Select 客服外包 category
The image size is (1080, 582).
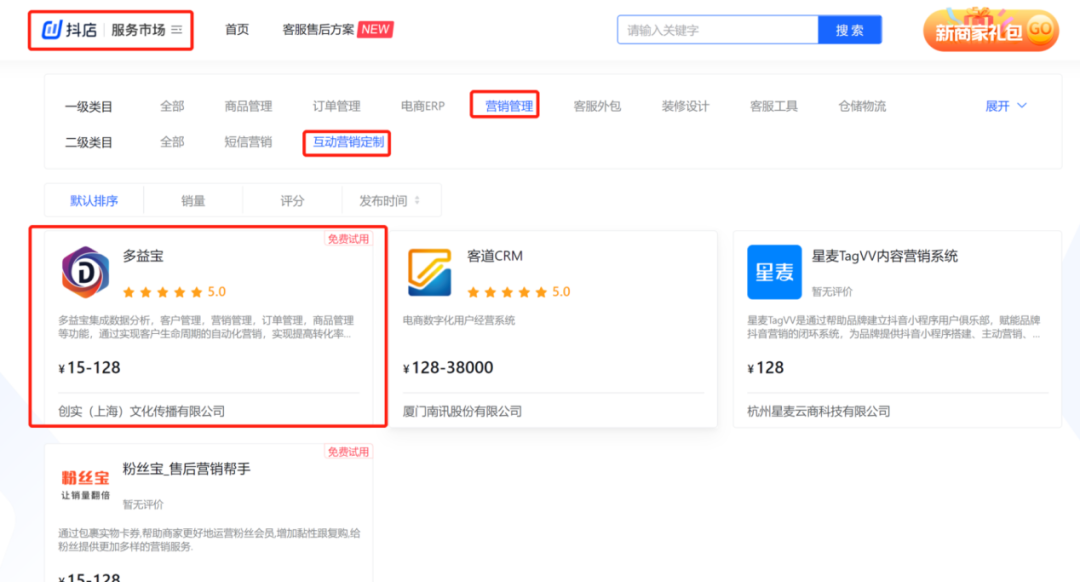(597, 106)
